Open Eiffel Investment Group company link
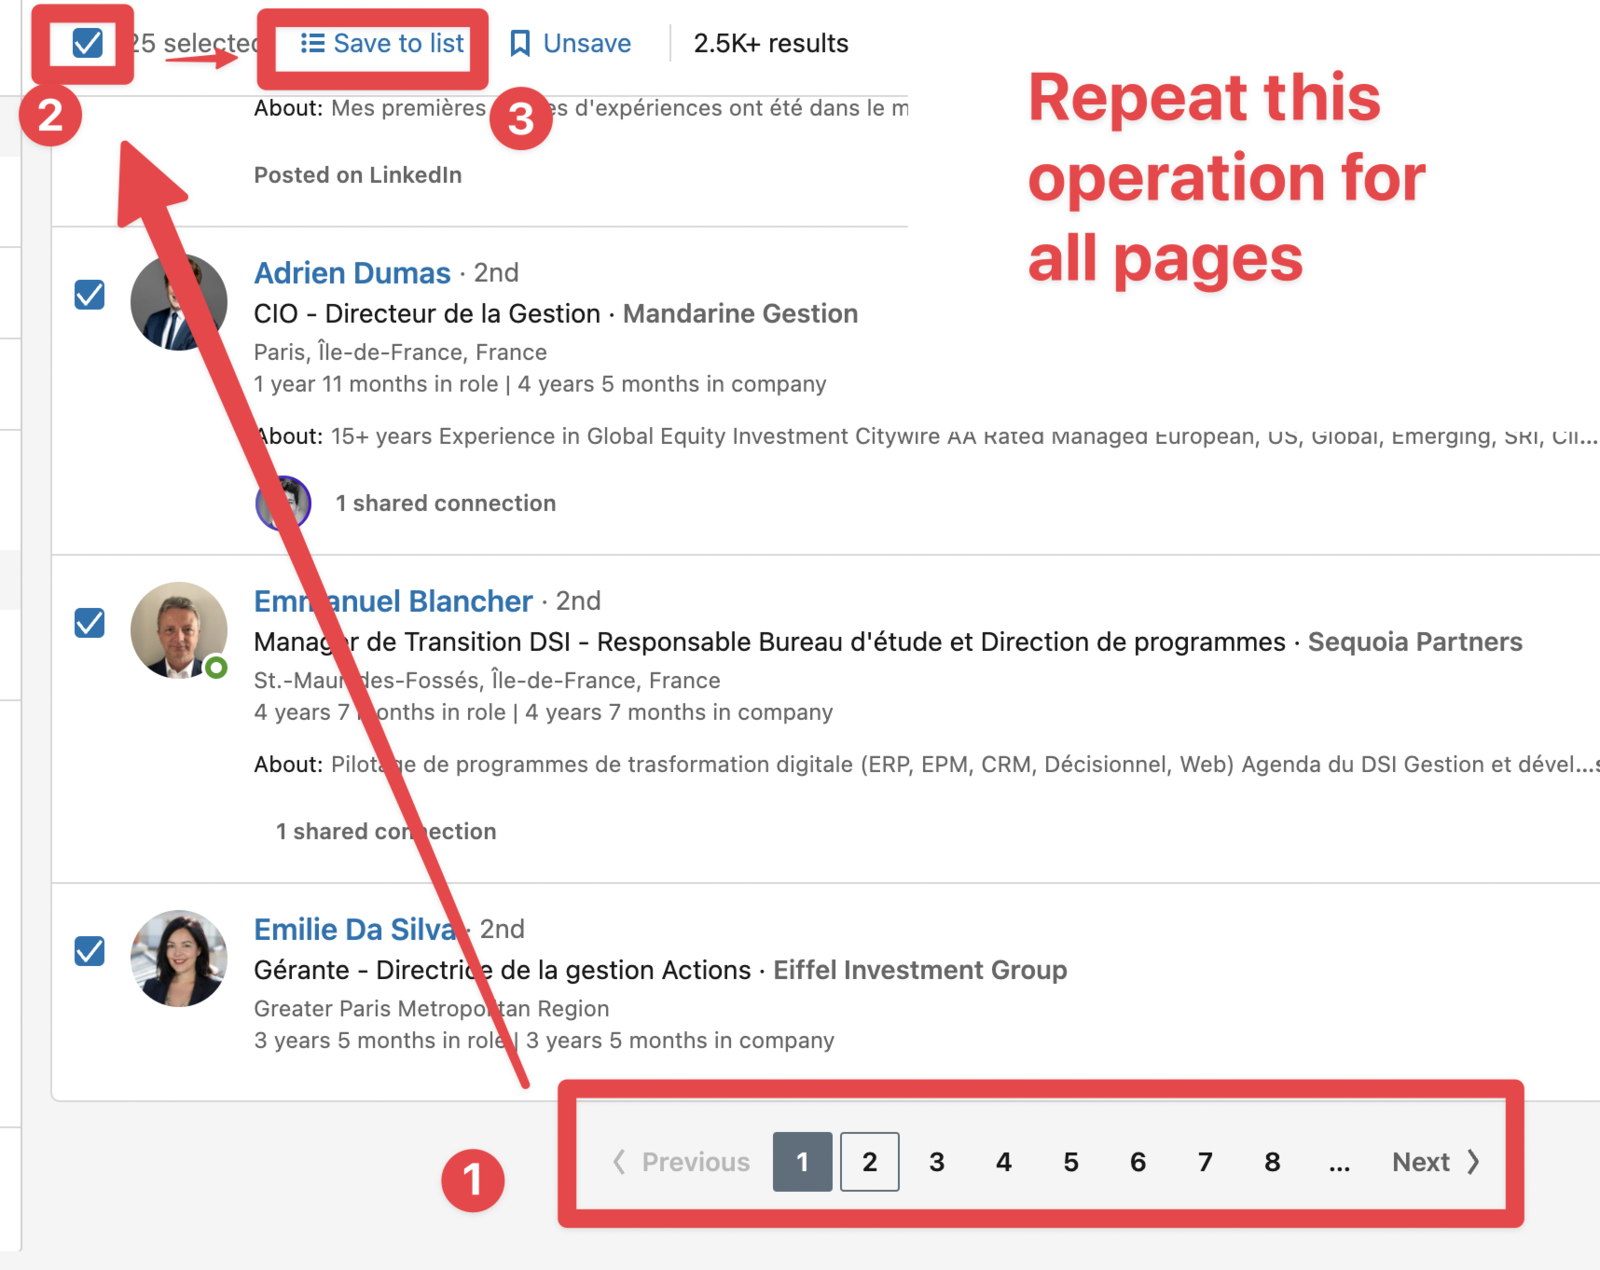Image resolution: width=1600 pixels, height=1270 pixels. (x=920, y=970)
